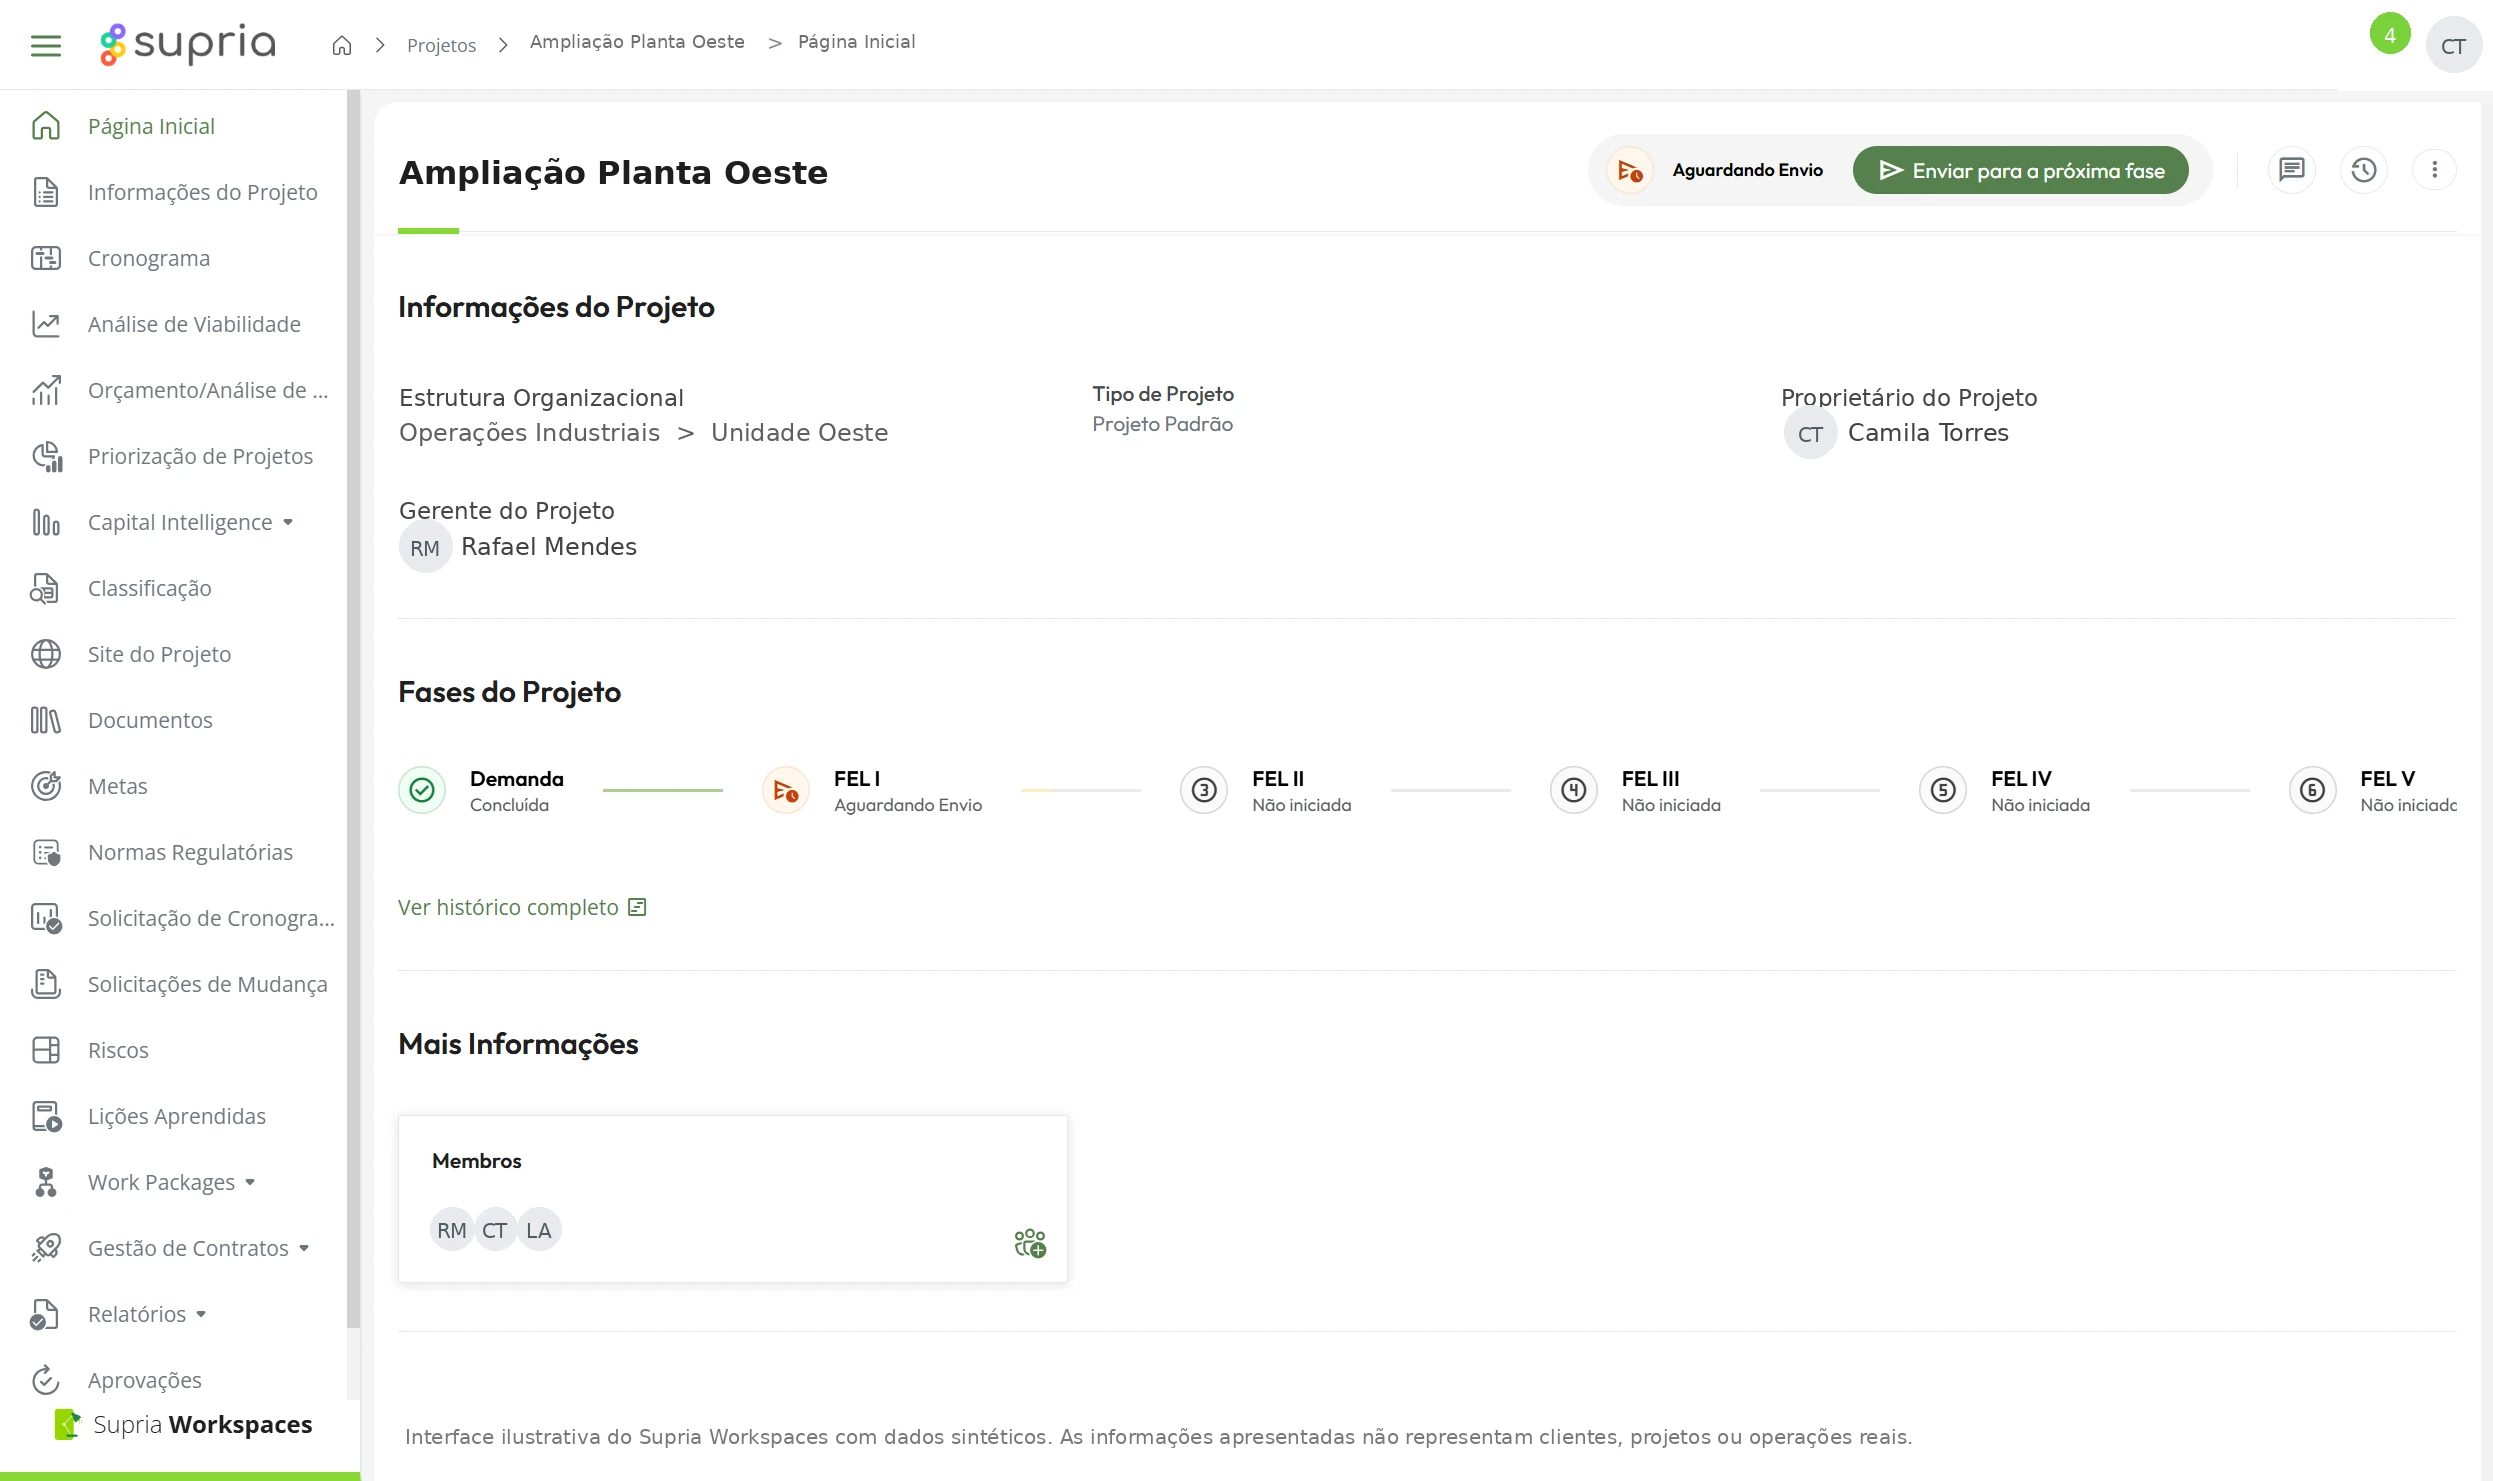Click the Camila Torres owner name

pos(1928,433)
